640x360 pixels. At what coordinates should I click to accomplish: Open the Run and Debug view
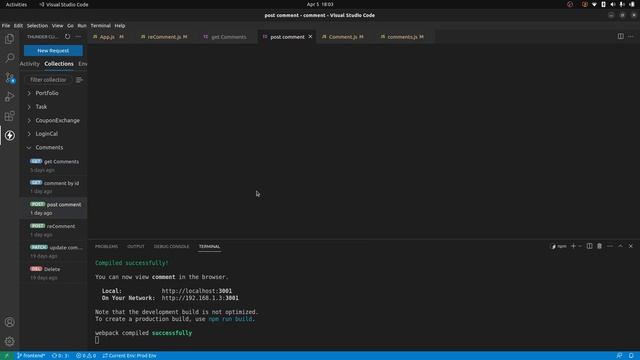tap(9, 97)
